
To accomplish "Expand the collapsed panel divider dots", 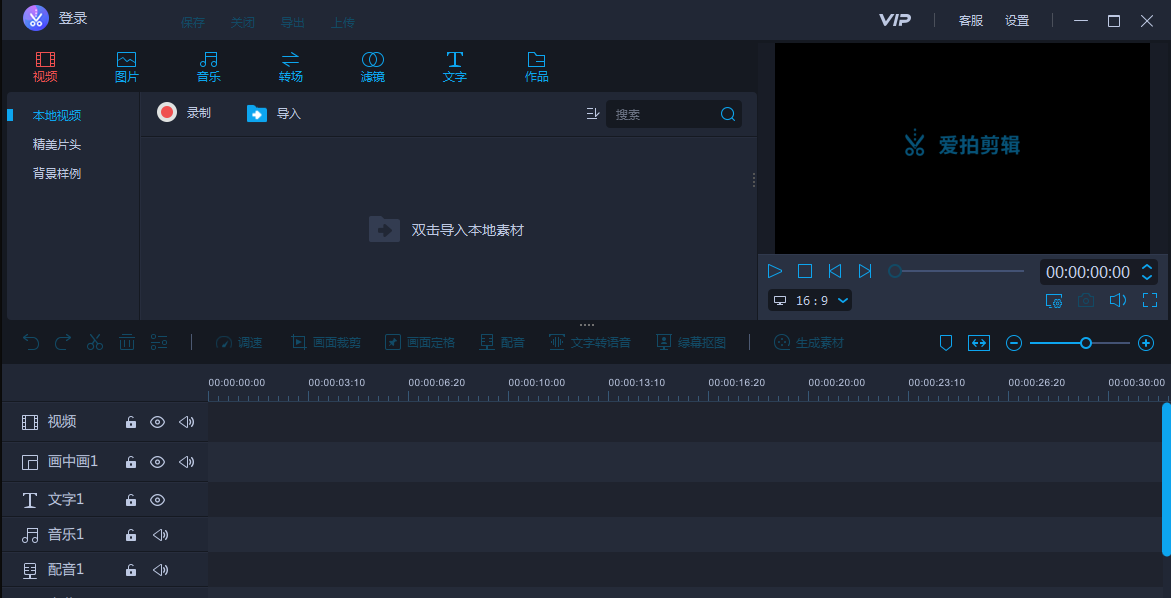I will tap(586, 324).
